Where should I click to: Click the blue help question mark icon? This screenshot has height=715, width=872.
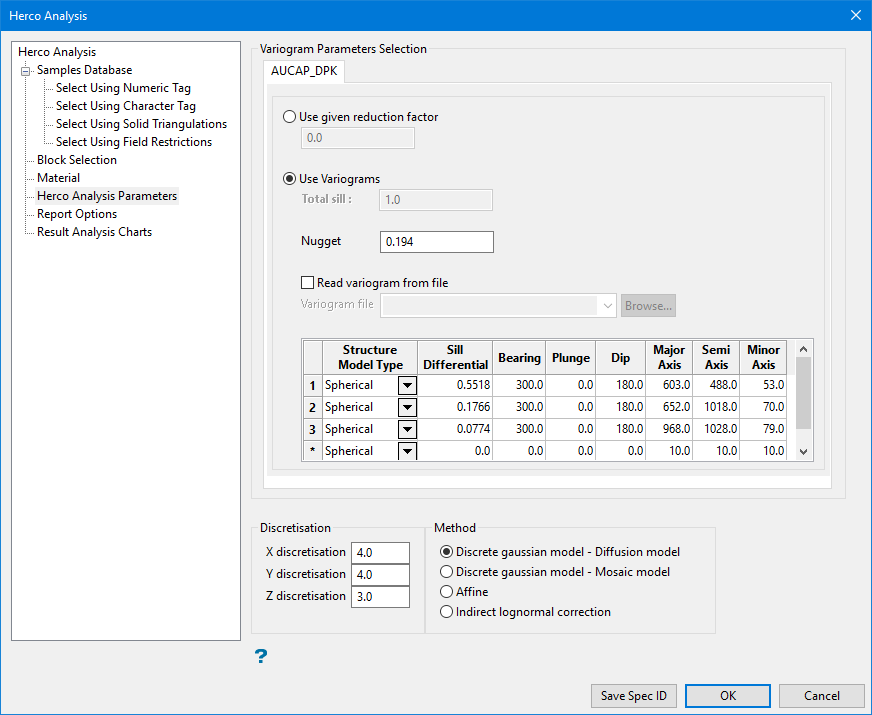(x=261, y=656)
